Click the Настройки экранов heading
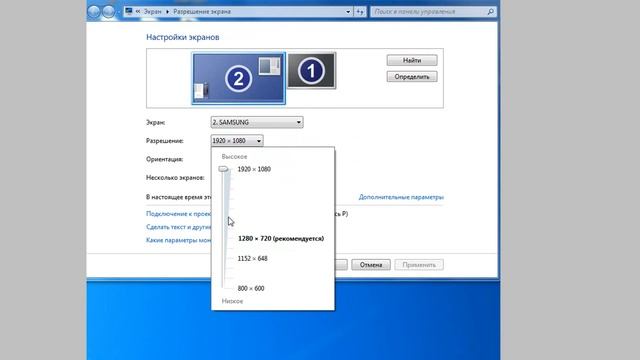Screen dimensions: 640x360 point(182,37)
